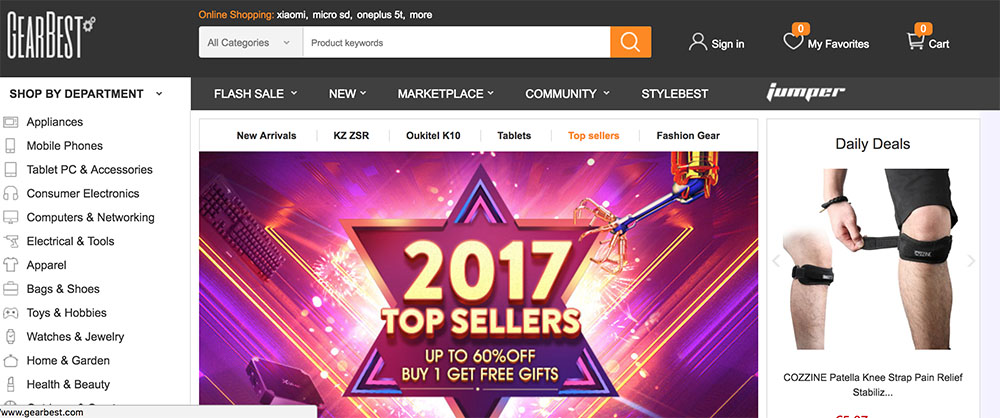The height and width of the screenshot is (418, 1000).
Task: Click the oneplus 5t search suggestion
Action: coord(381,15)
